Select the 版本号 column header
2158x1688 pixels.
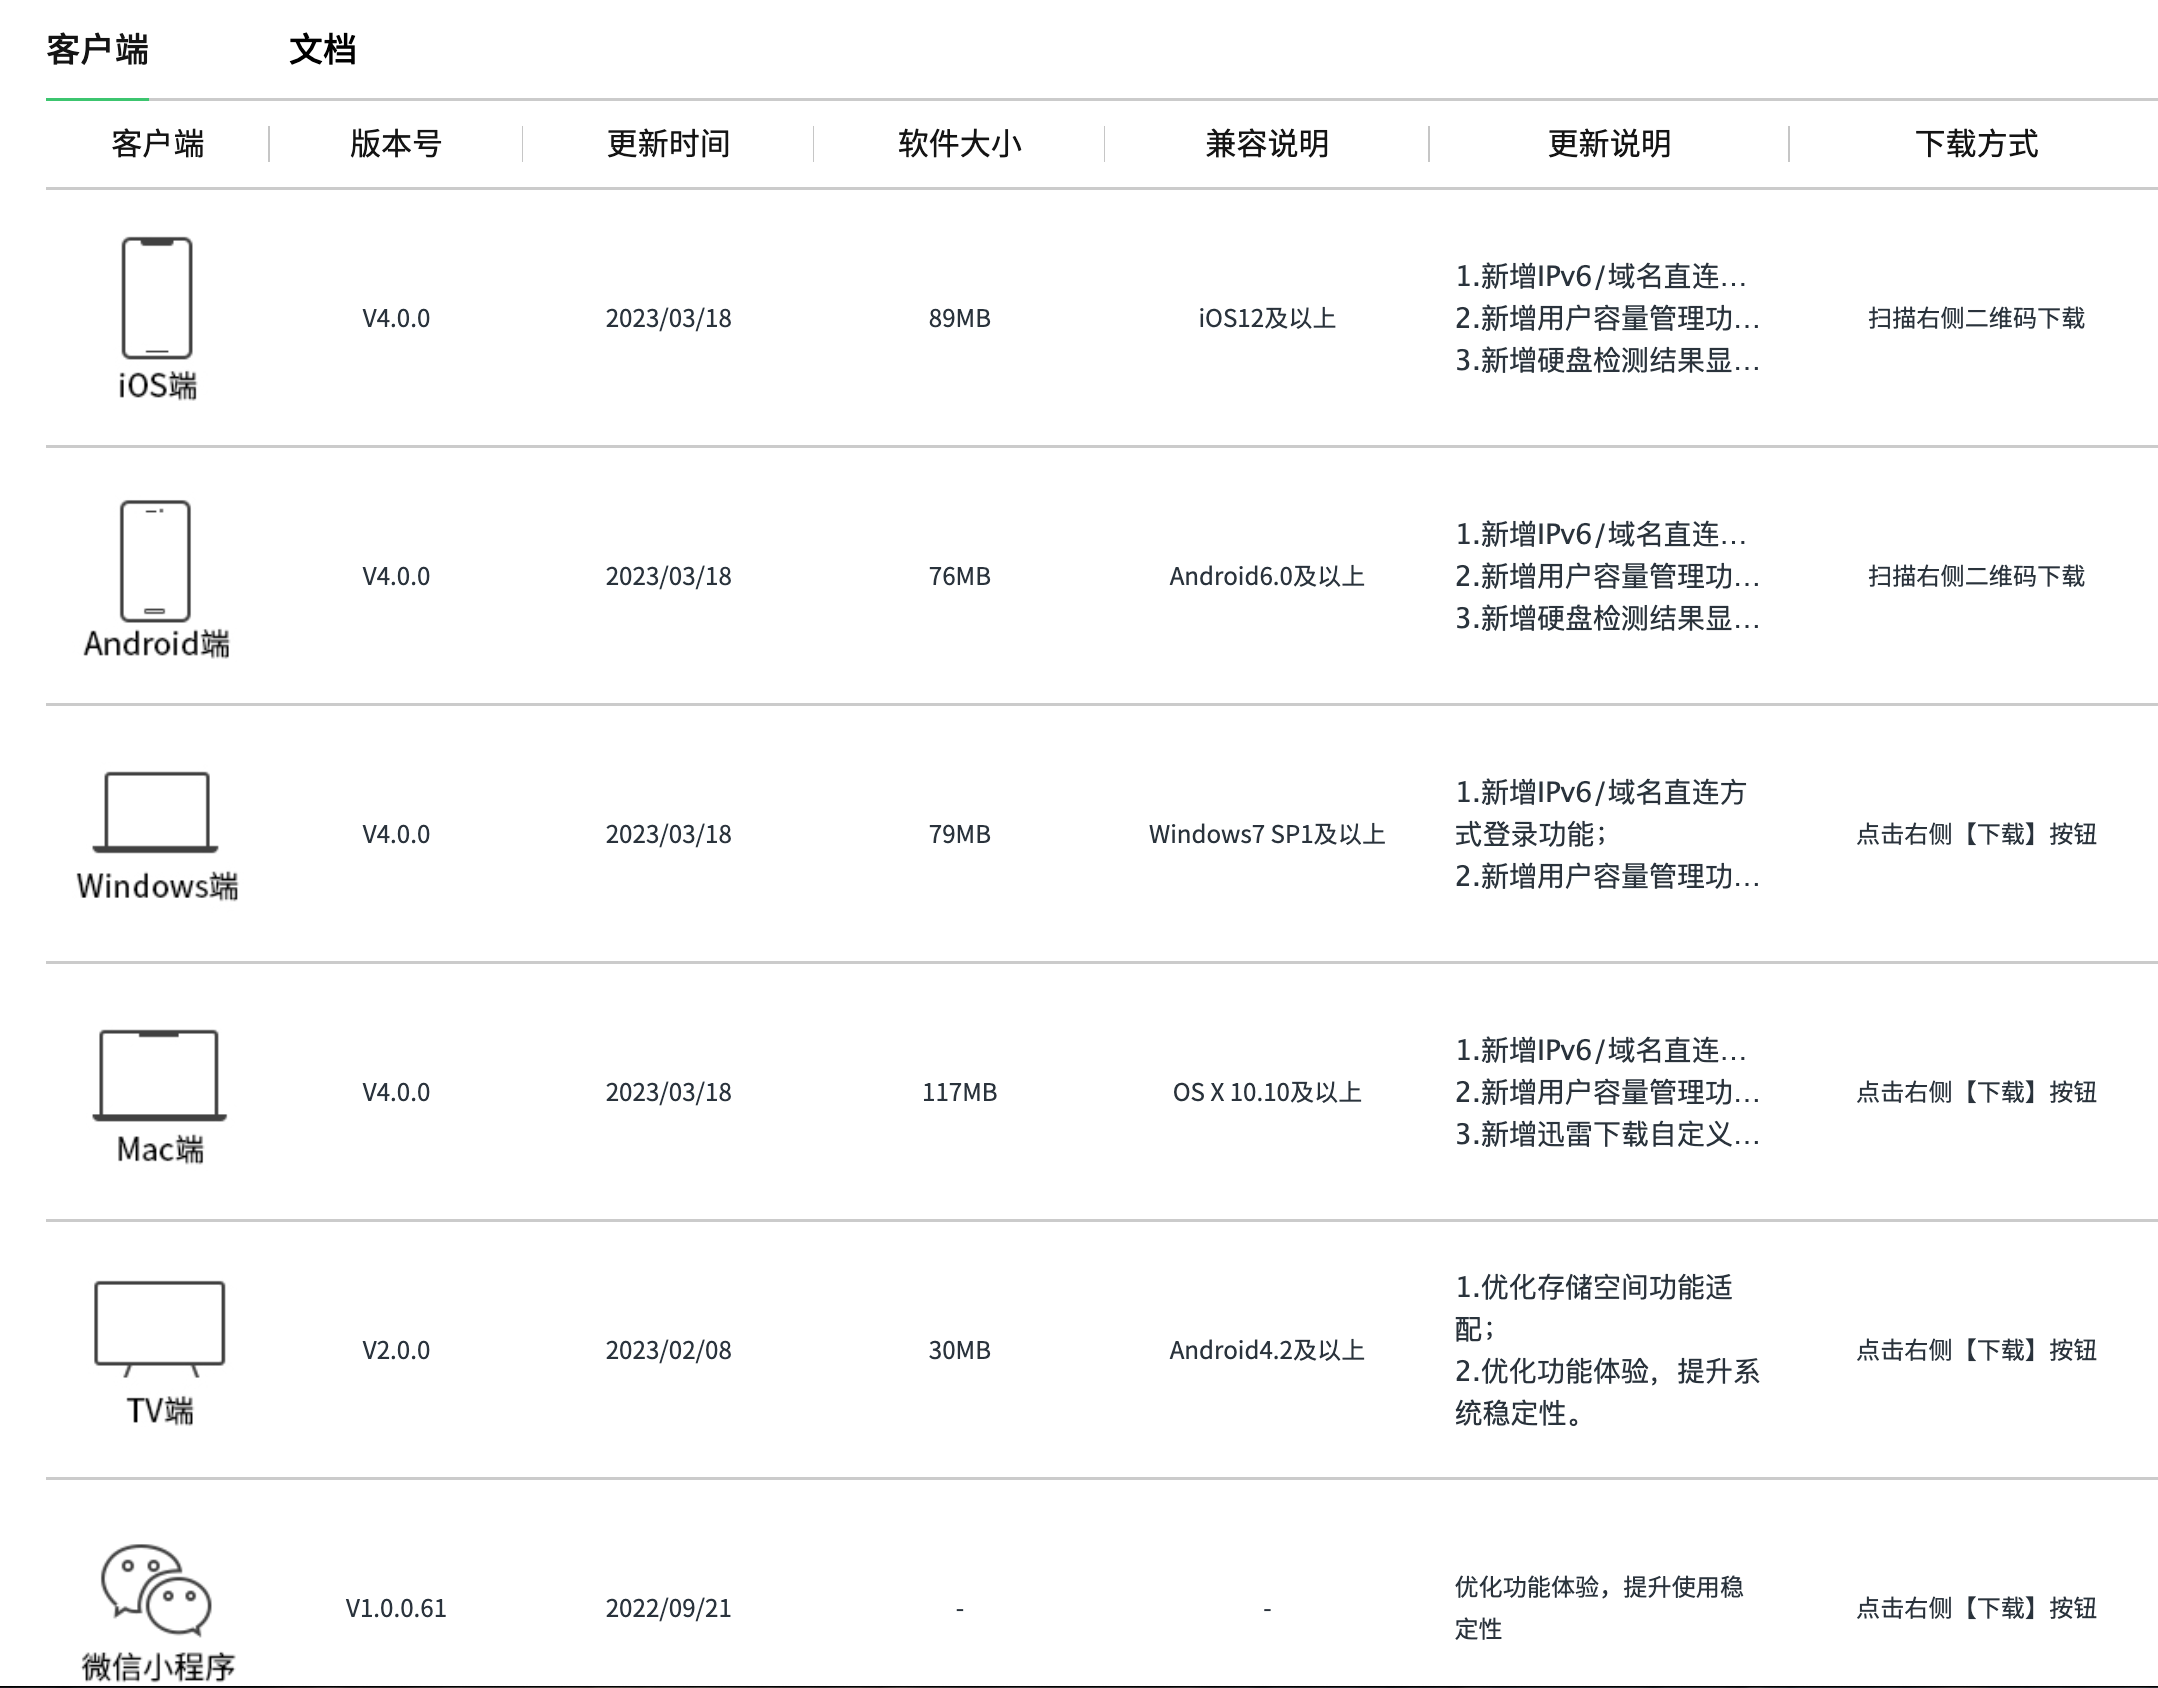coord(396,144)
